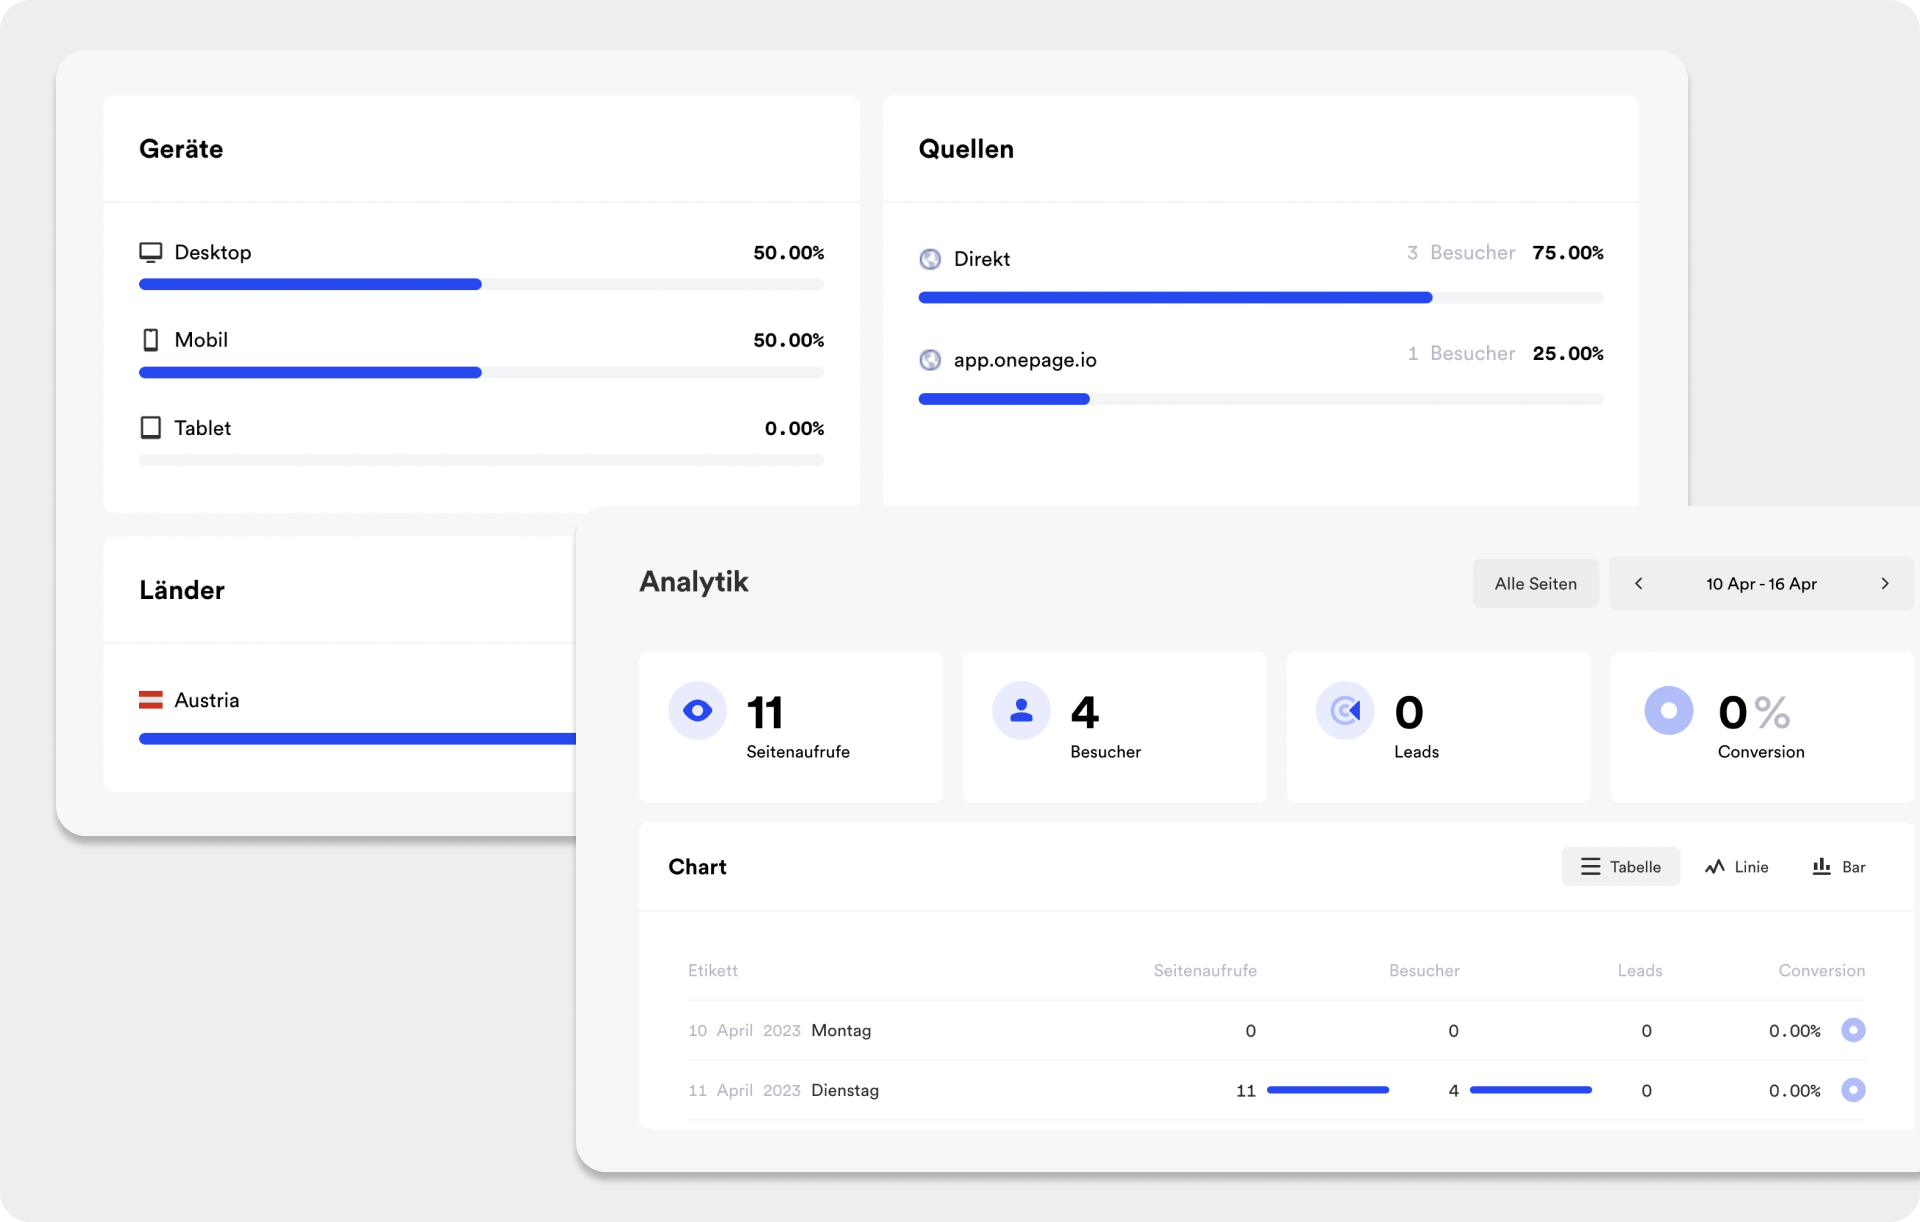
Task: Open the Quellen panel header
Action: point(966,148)
